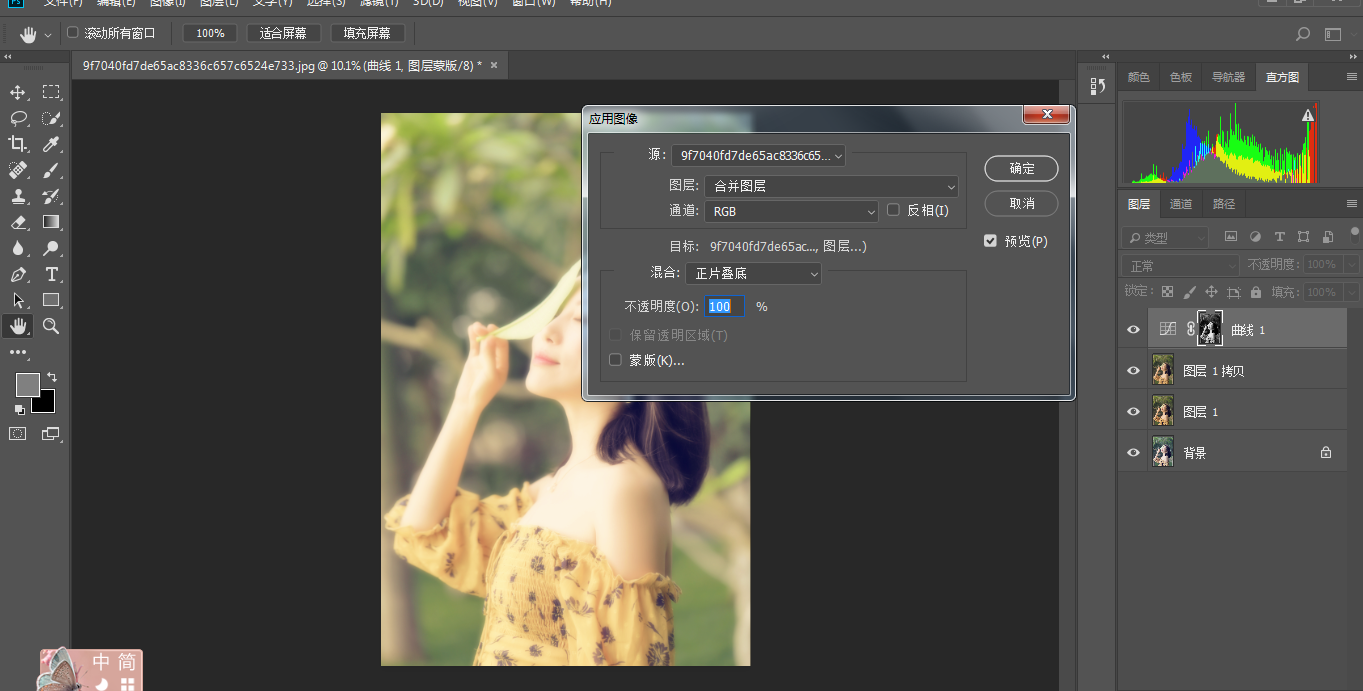This screenshot has height=691, width=1363.
Task: Select the Lasso tool
Action: 18,118
